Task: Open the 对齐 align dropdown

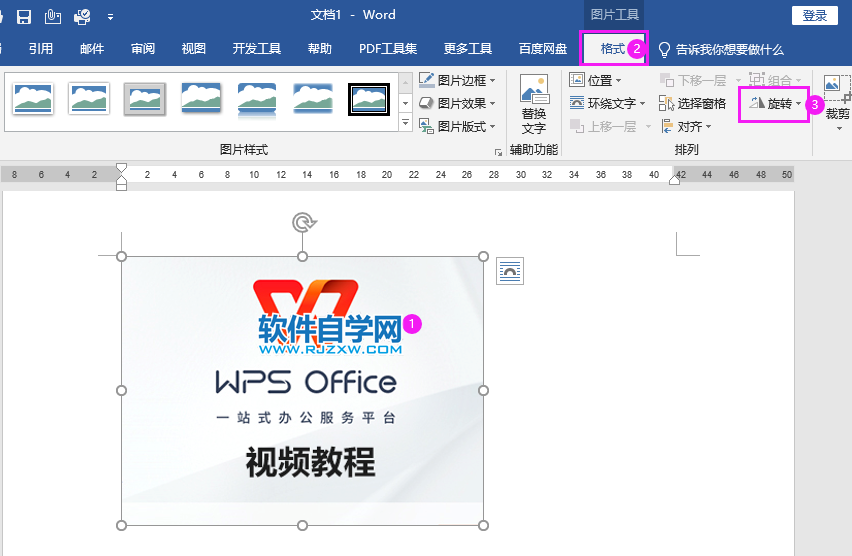Action: tap(686, 127)
